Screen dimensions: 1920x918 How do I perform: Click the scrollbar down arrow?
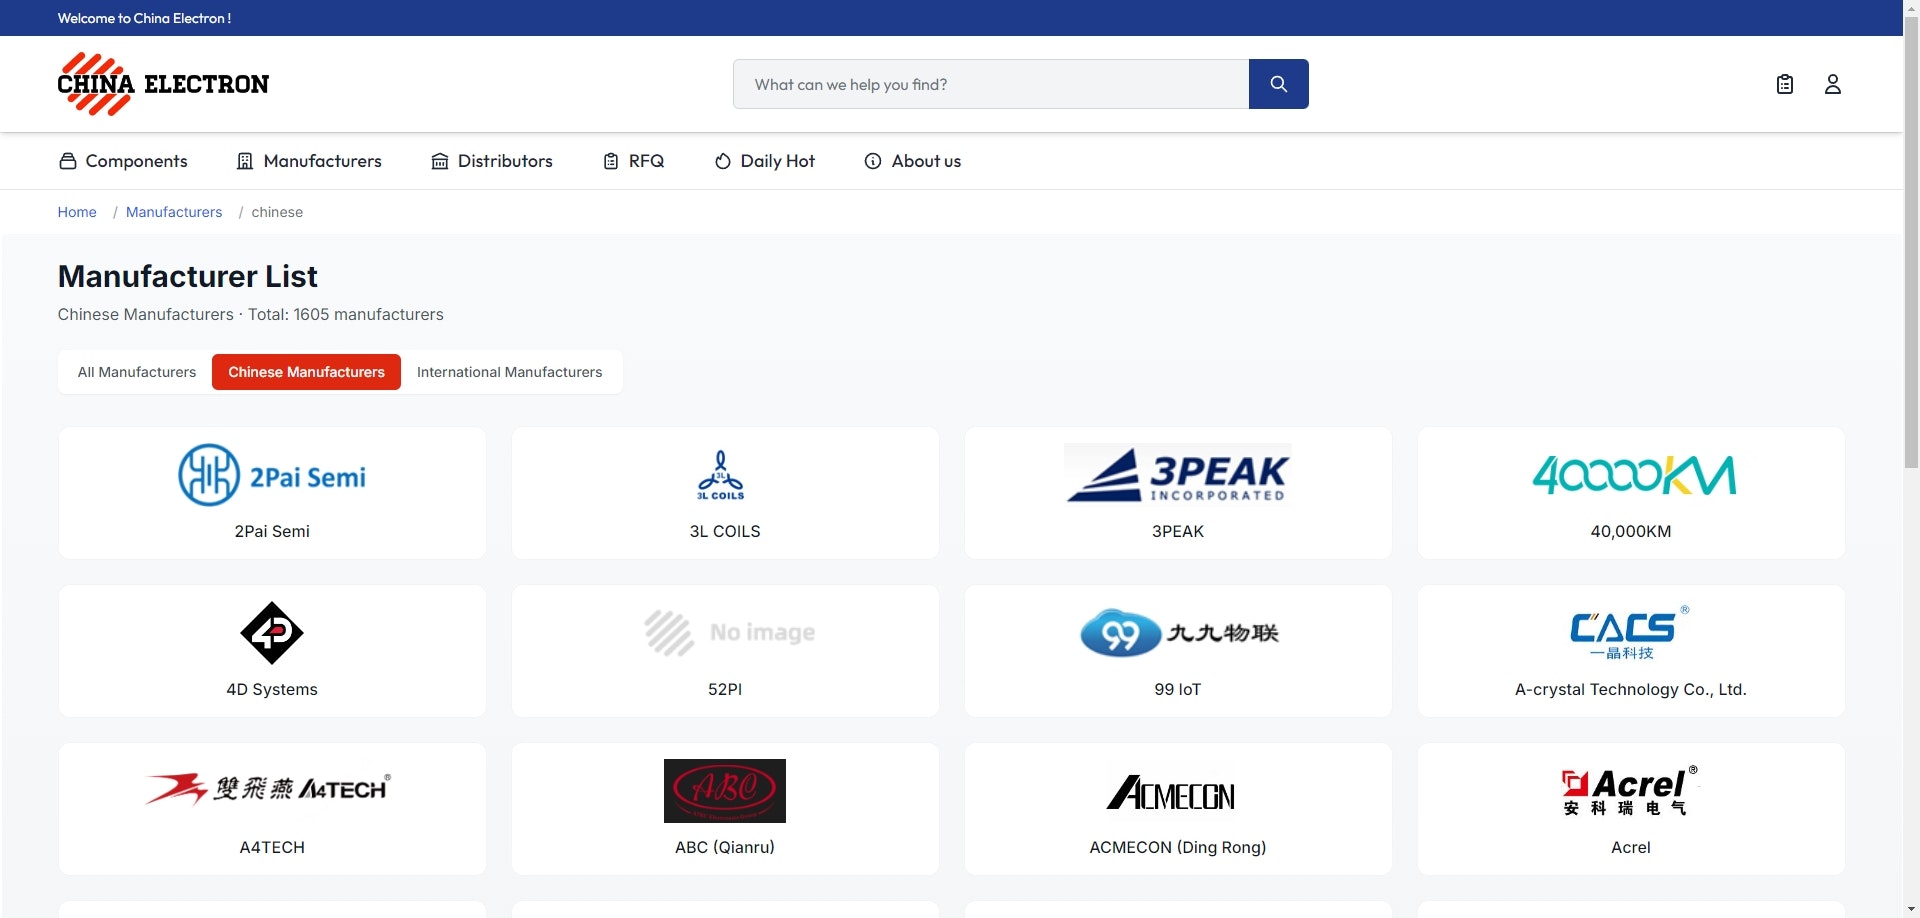tap(1911, 909)
